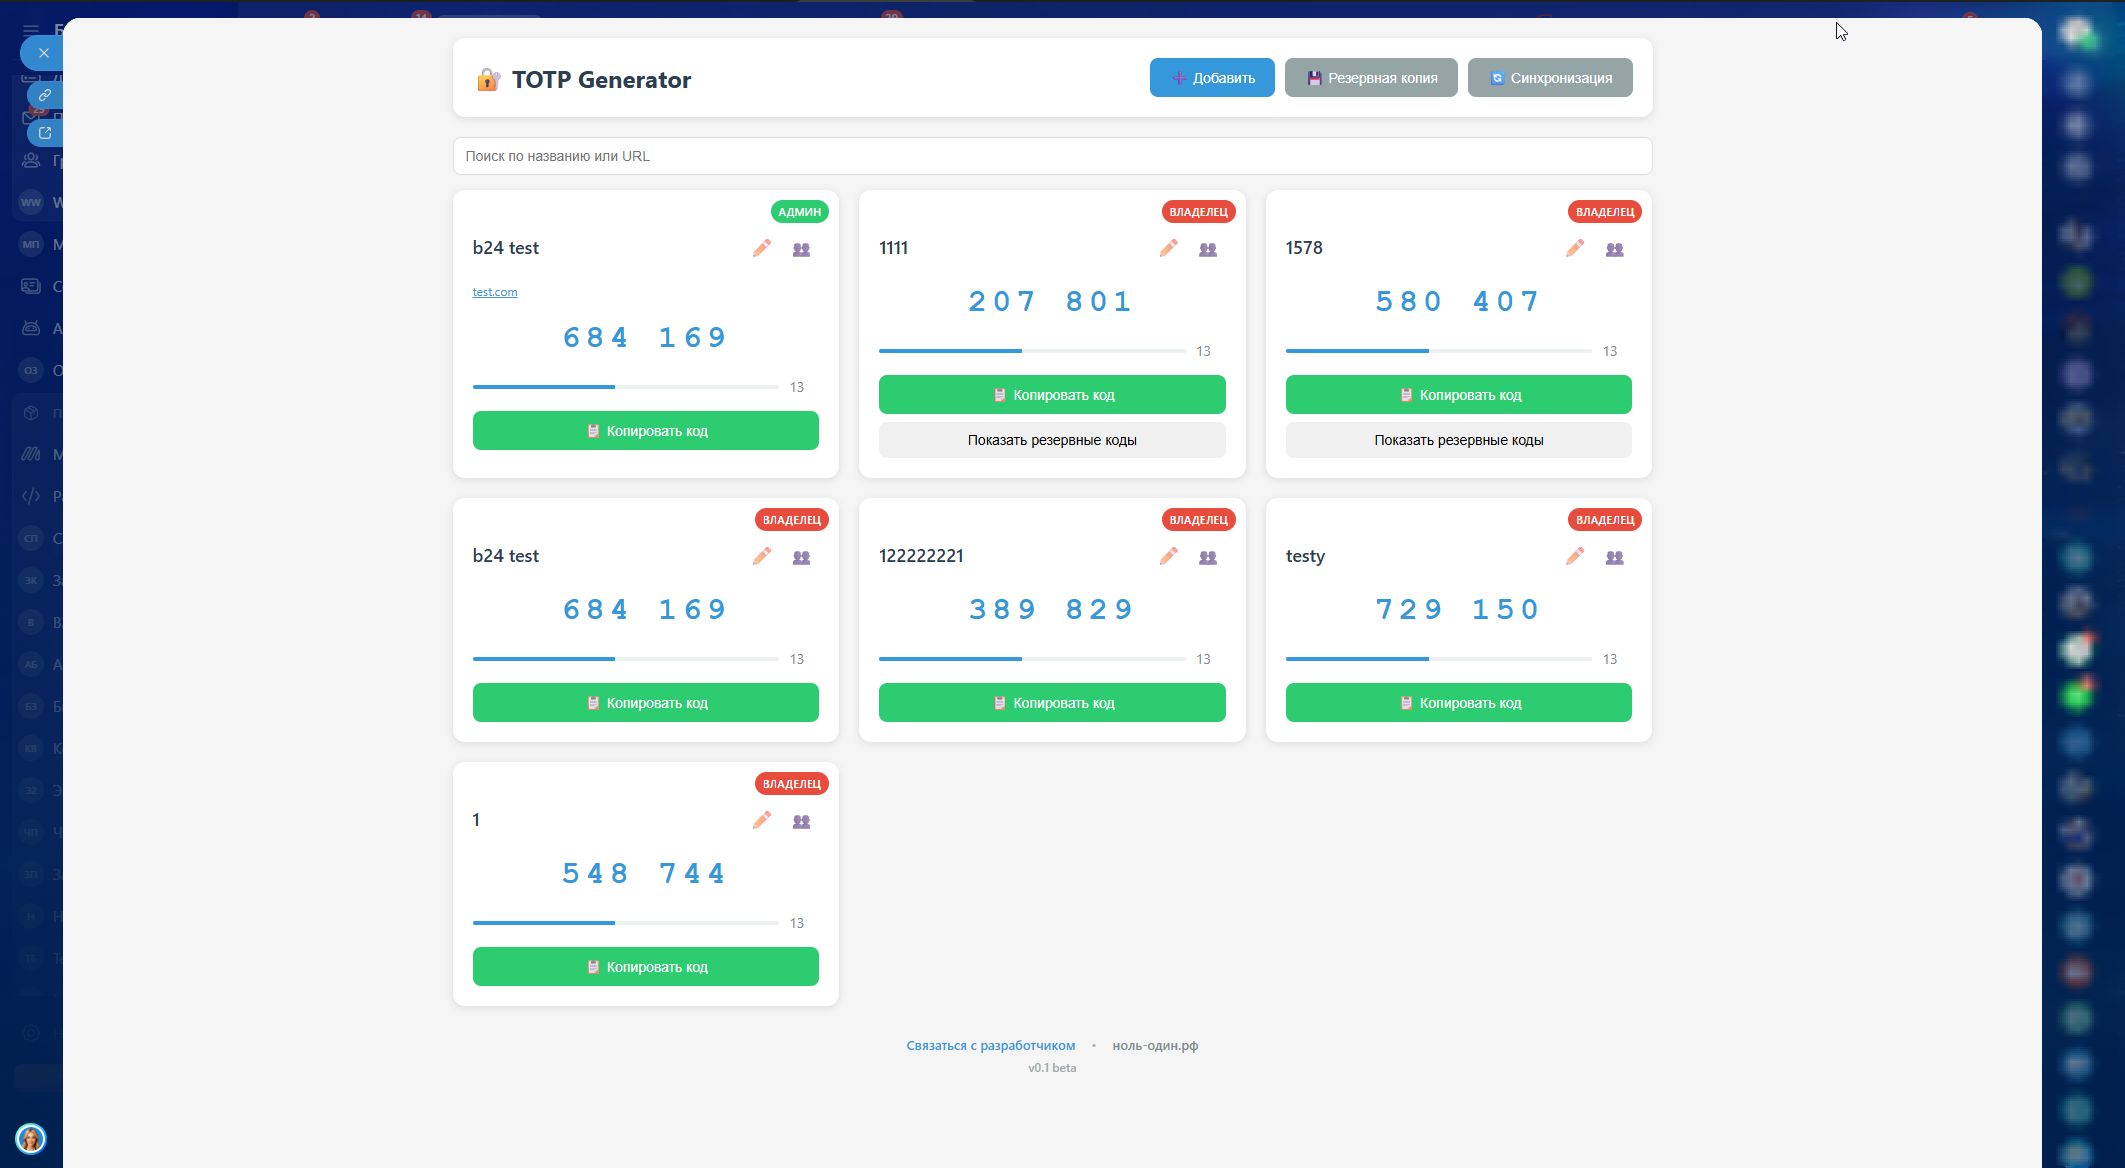Click pencil icon on the '1' card
This screenshot has height=1168, width=2125.
[762, 820]
